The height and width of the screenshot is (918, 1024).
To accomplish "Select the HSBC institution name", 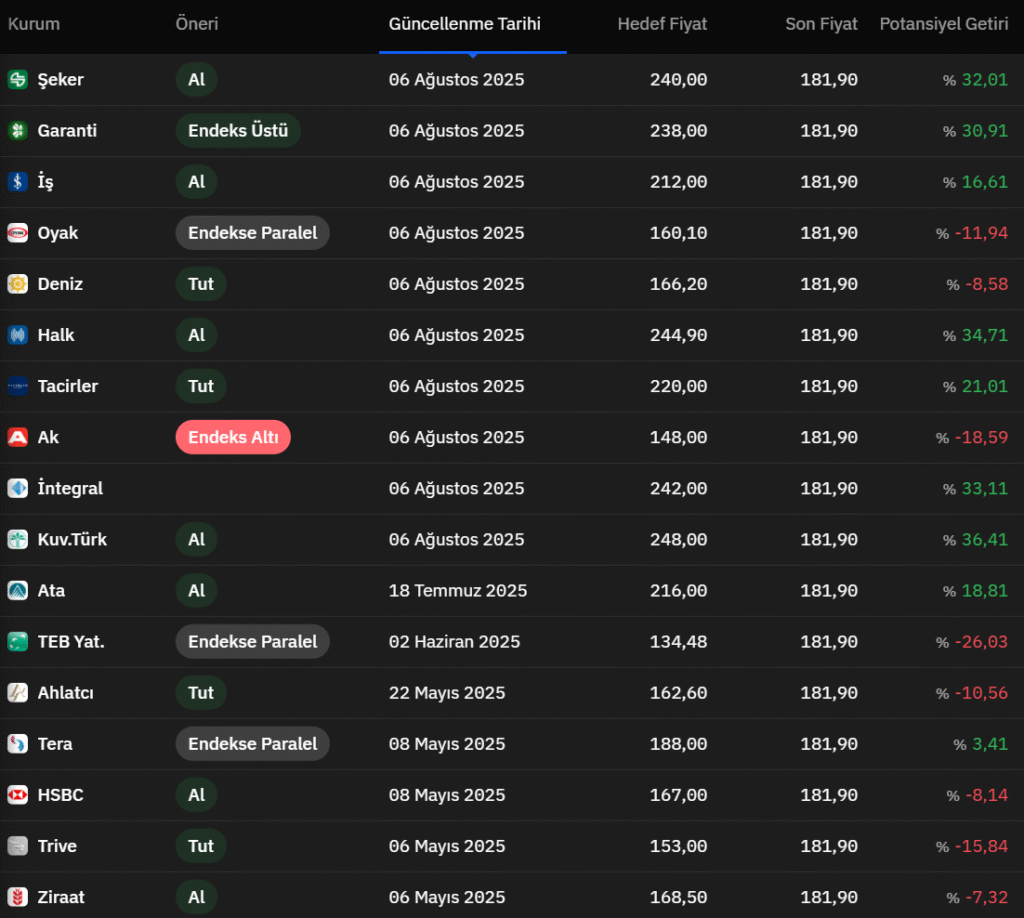I will coord(61,795).
